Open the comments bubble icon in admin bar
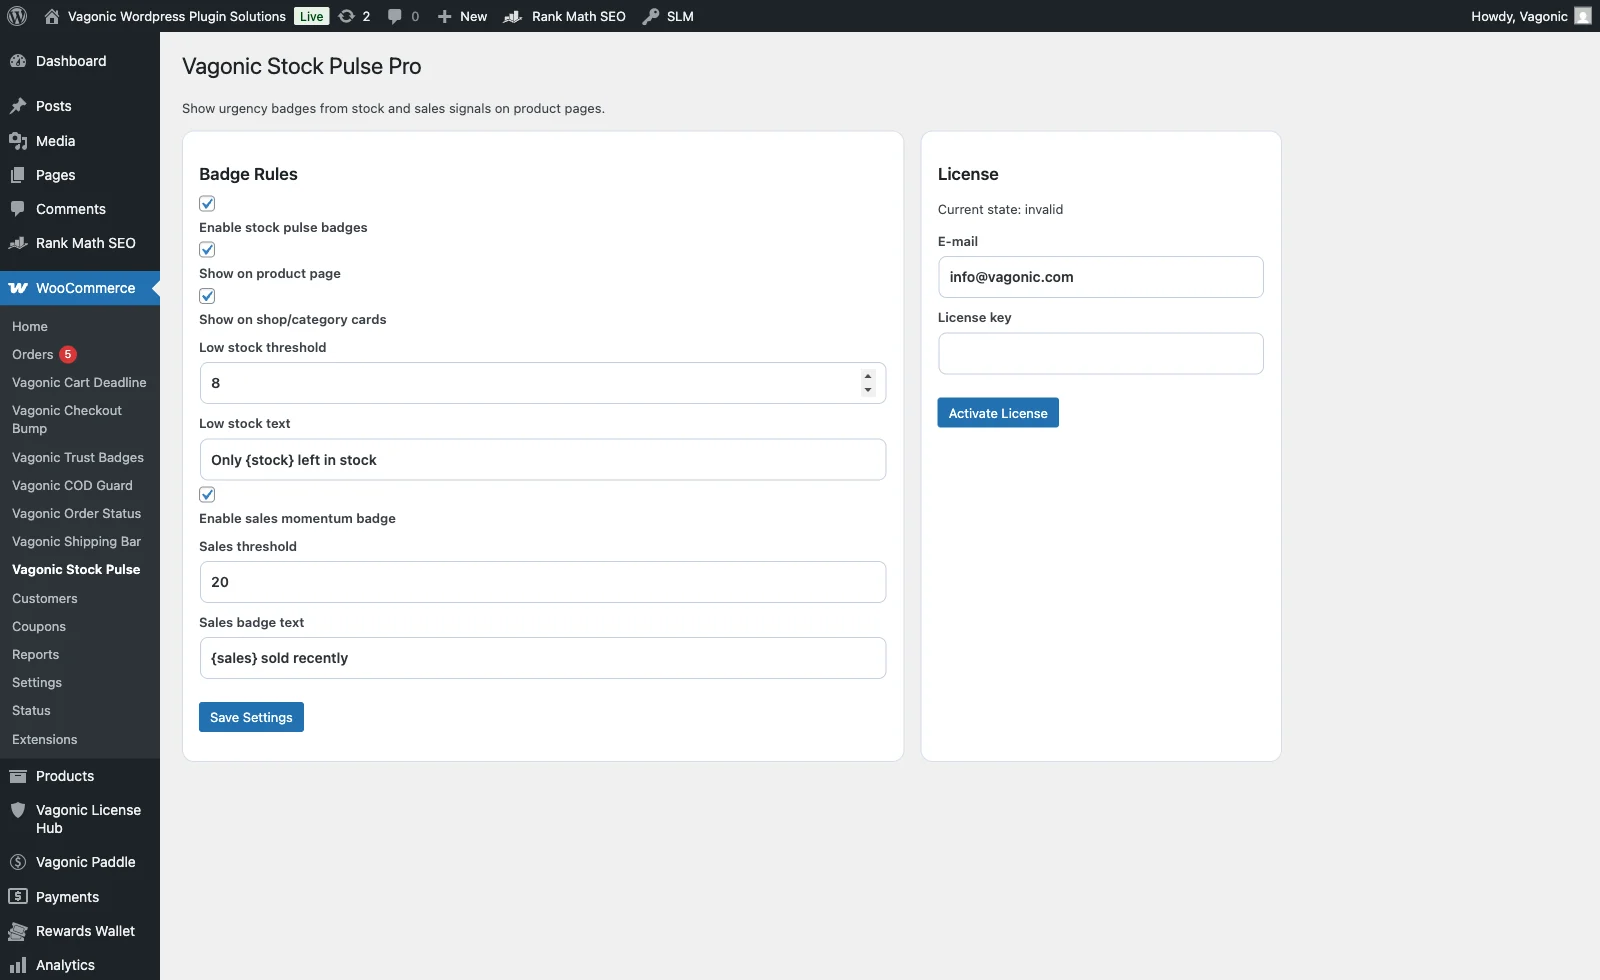The width and height of the screenshot is (1600, 980). pos(395,16)
